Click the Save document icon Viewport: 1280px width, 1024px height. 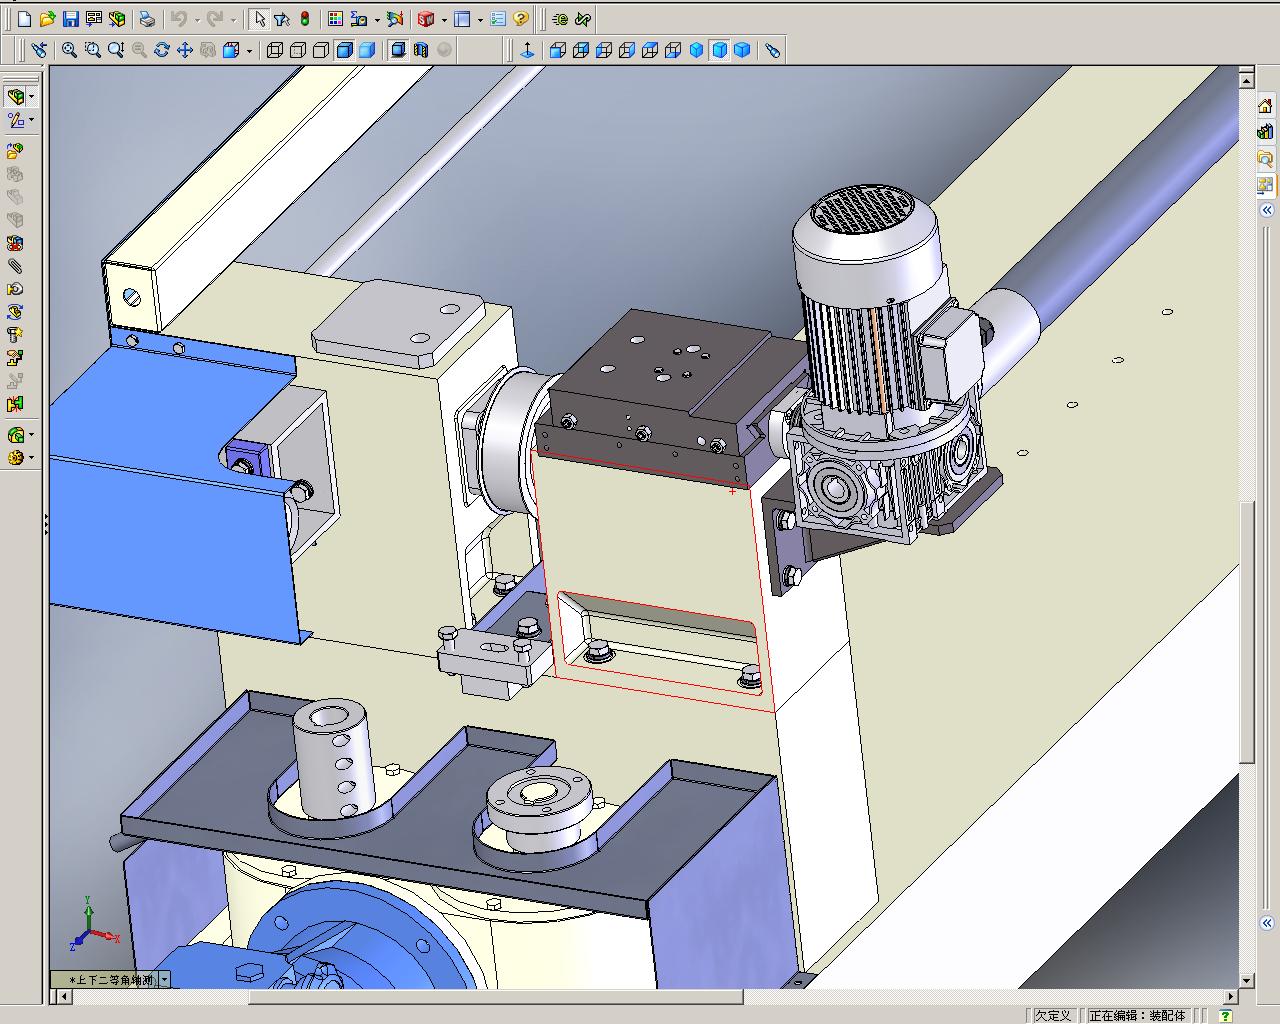(70, 19)
